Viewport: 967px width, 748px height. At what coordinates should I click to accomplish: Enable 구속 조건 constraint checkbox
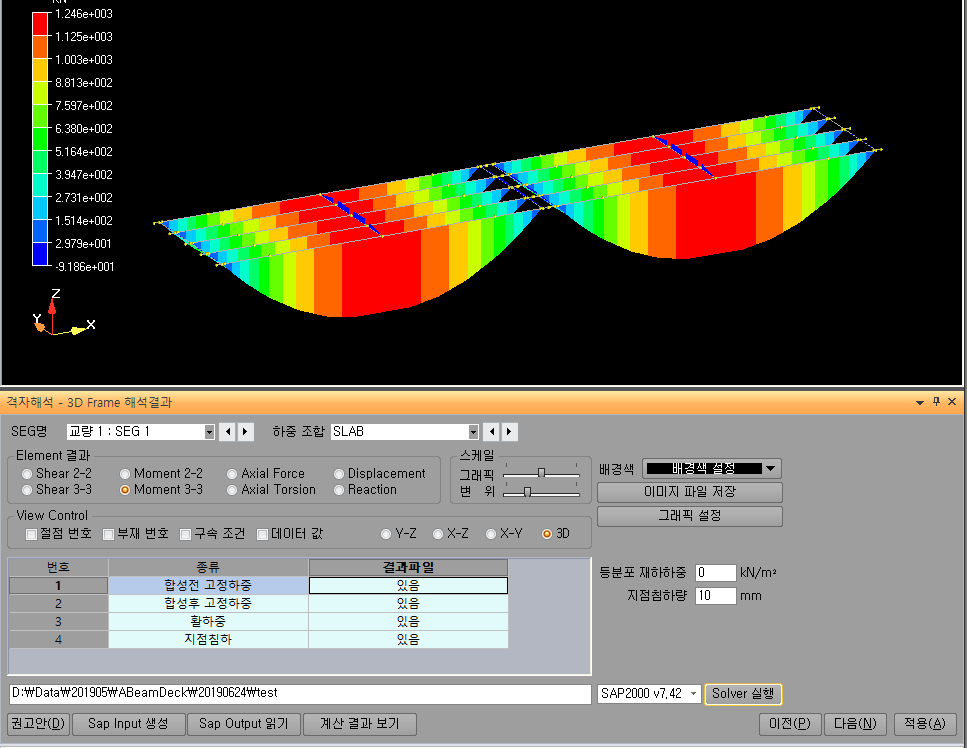(x=185, y=534)
